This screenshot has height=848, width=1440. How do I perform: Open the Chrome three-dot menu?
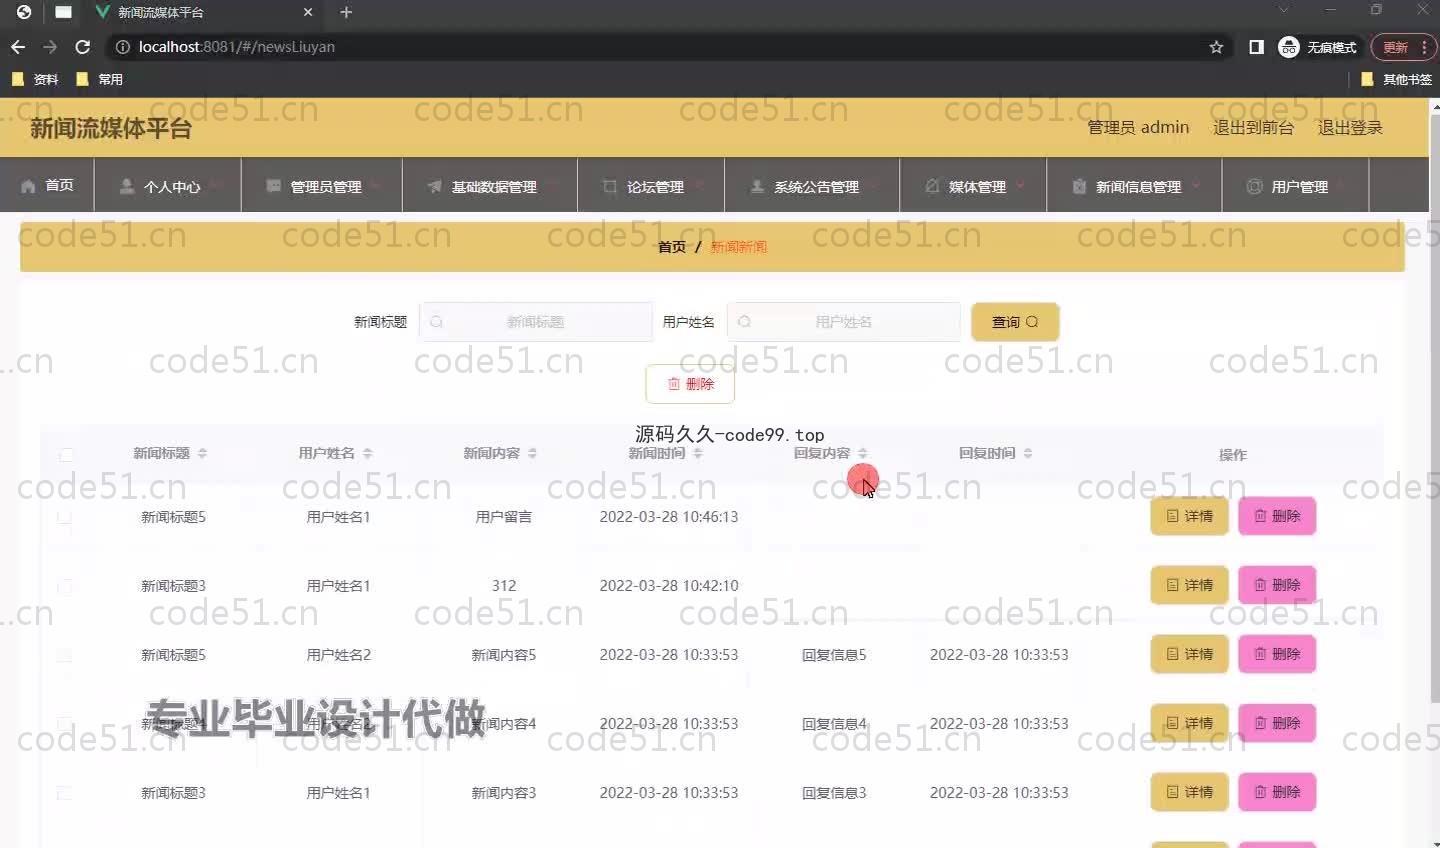tap(1424, 47)
